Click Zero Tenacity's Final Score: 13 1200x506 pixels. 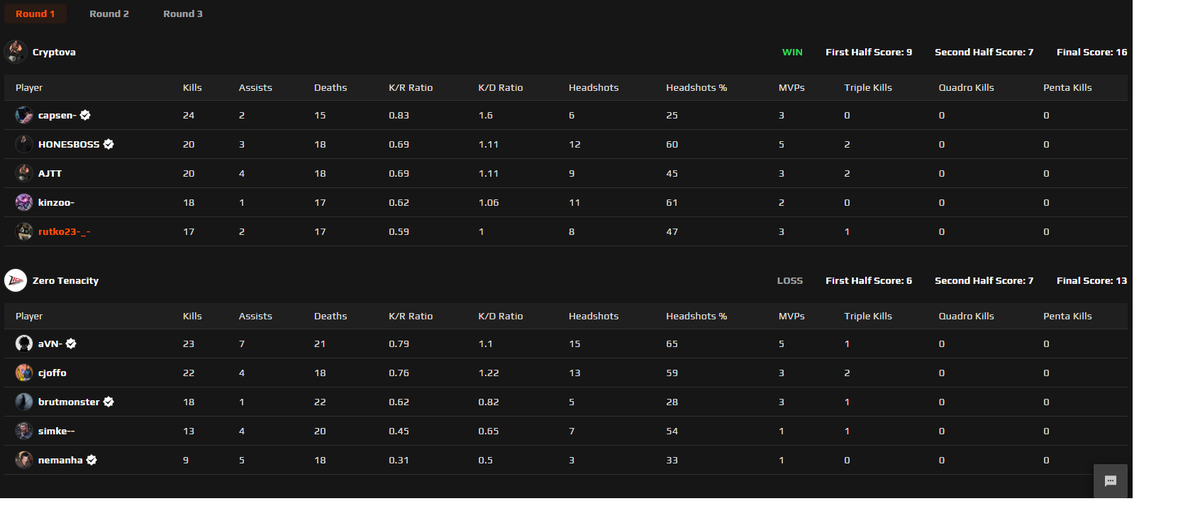point(1092,281)
